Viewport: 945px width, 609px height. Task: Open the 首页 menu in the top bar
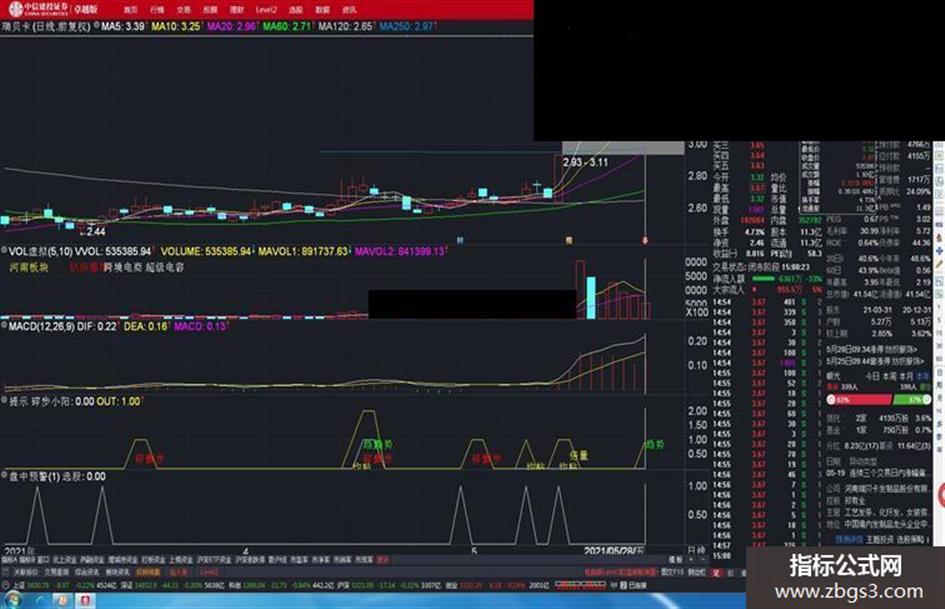pyautogui.click(x=130, y=10)
